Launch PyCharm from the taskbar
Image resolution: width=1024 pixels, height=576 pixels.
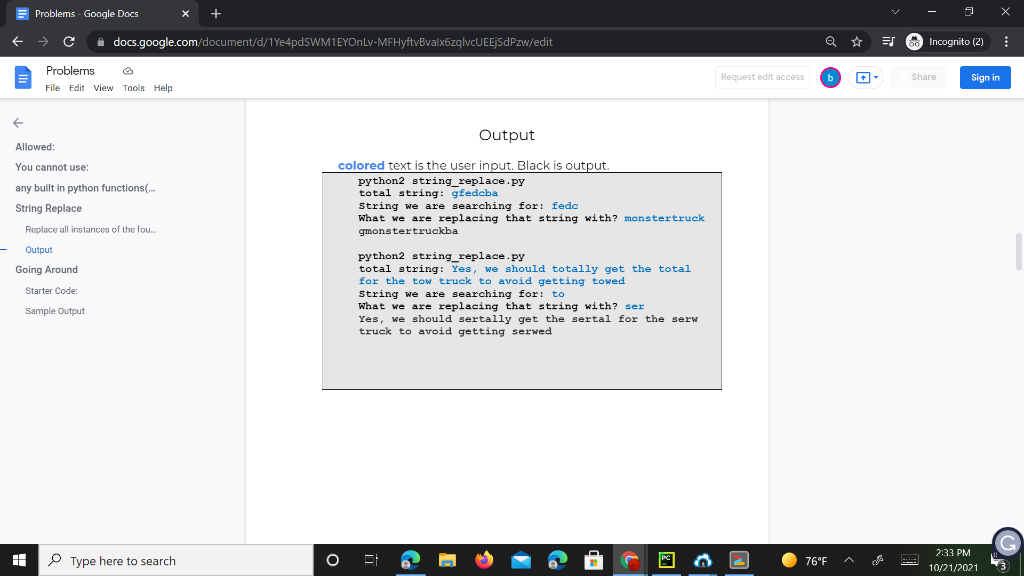click(x=666, y=560)
